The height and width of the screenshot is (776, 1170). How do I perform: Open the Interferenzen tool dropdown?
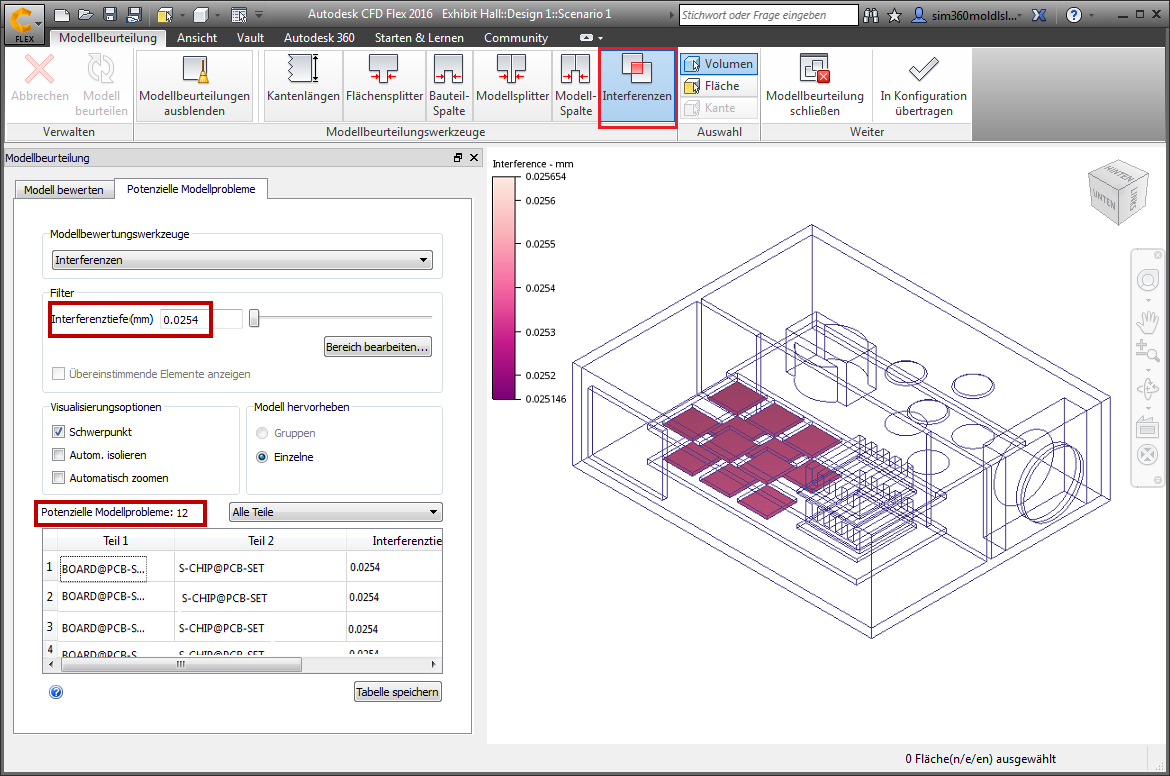[243, 260]
